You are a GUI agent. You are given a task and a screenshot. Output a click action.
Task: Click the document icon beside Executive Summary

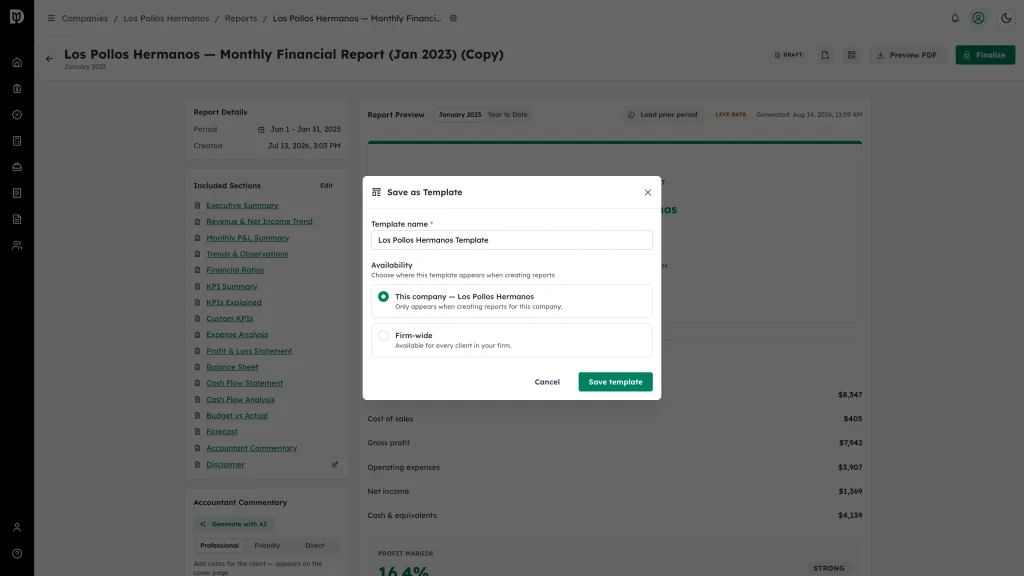[x=197, y=205]
